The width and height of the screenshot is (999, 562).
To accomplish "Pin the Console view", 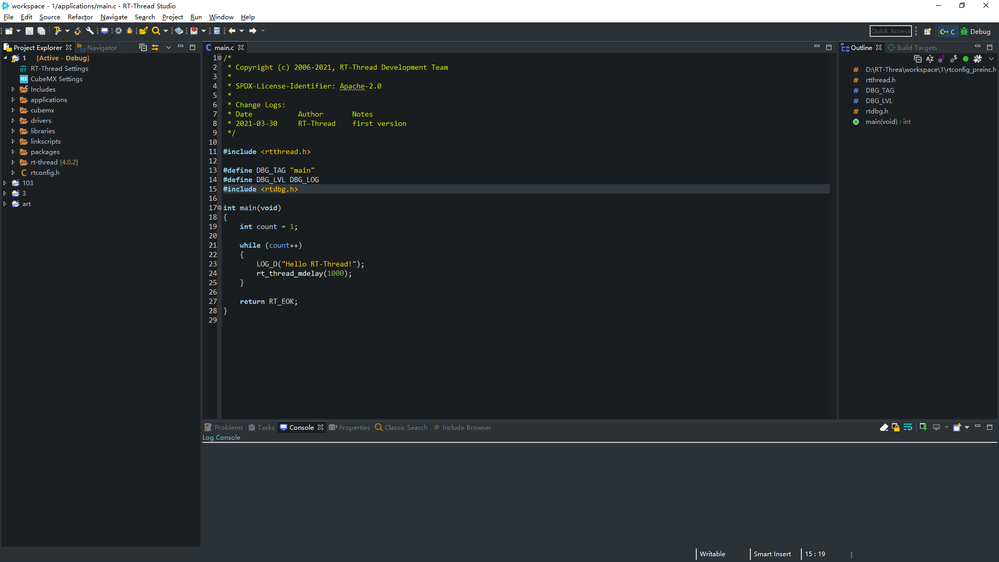I will (923, 428).
